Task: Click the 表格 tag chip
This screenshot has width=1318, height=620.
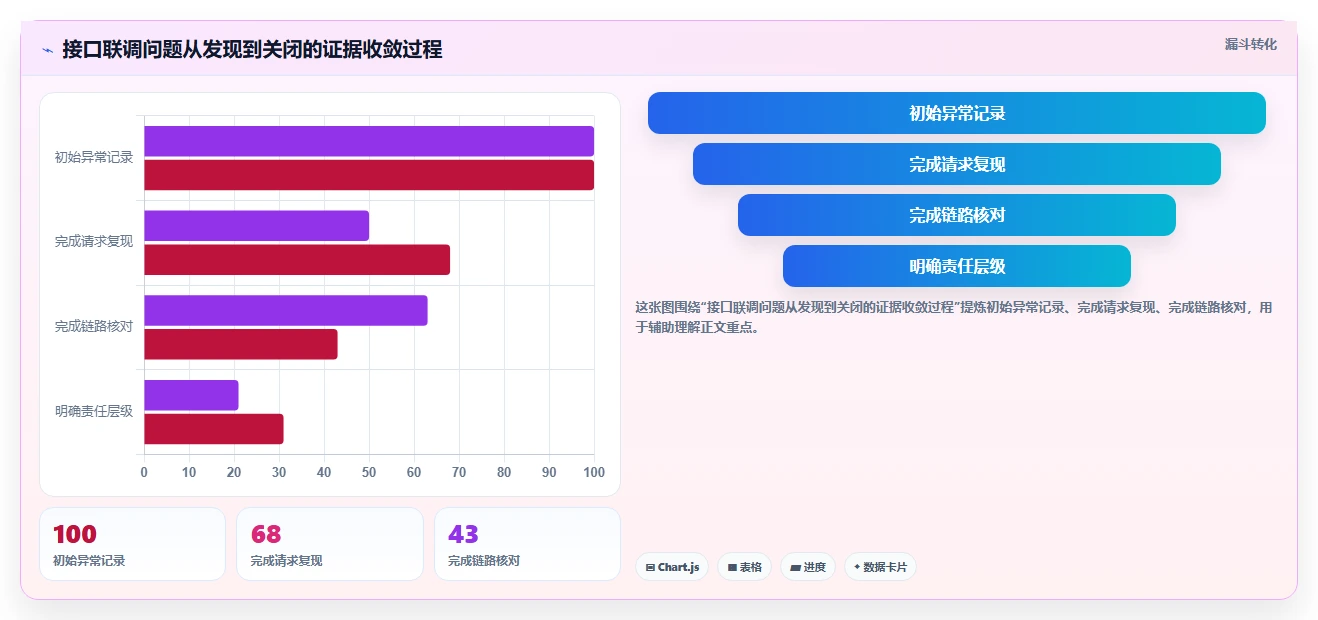Action: coord(744,567)
